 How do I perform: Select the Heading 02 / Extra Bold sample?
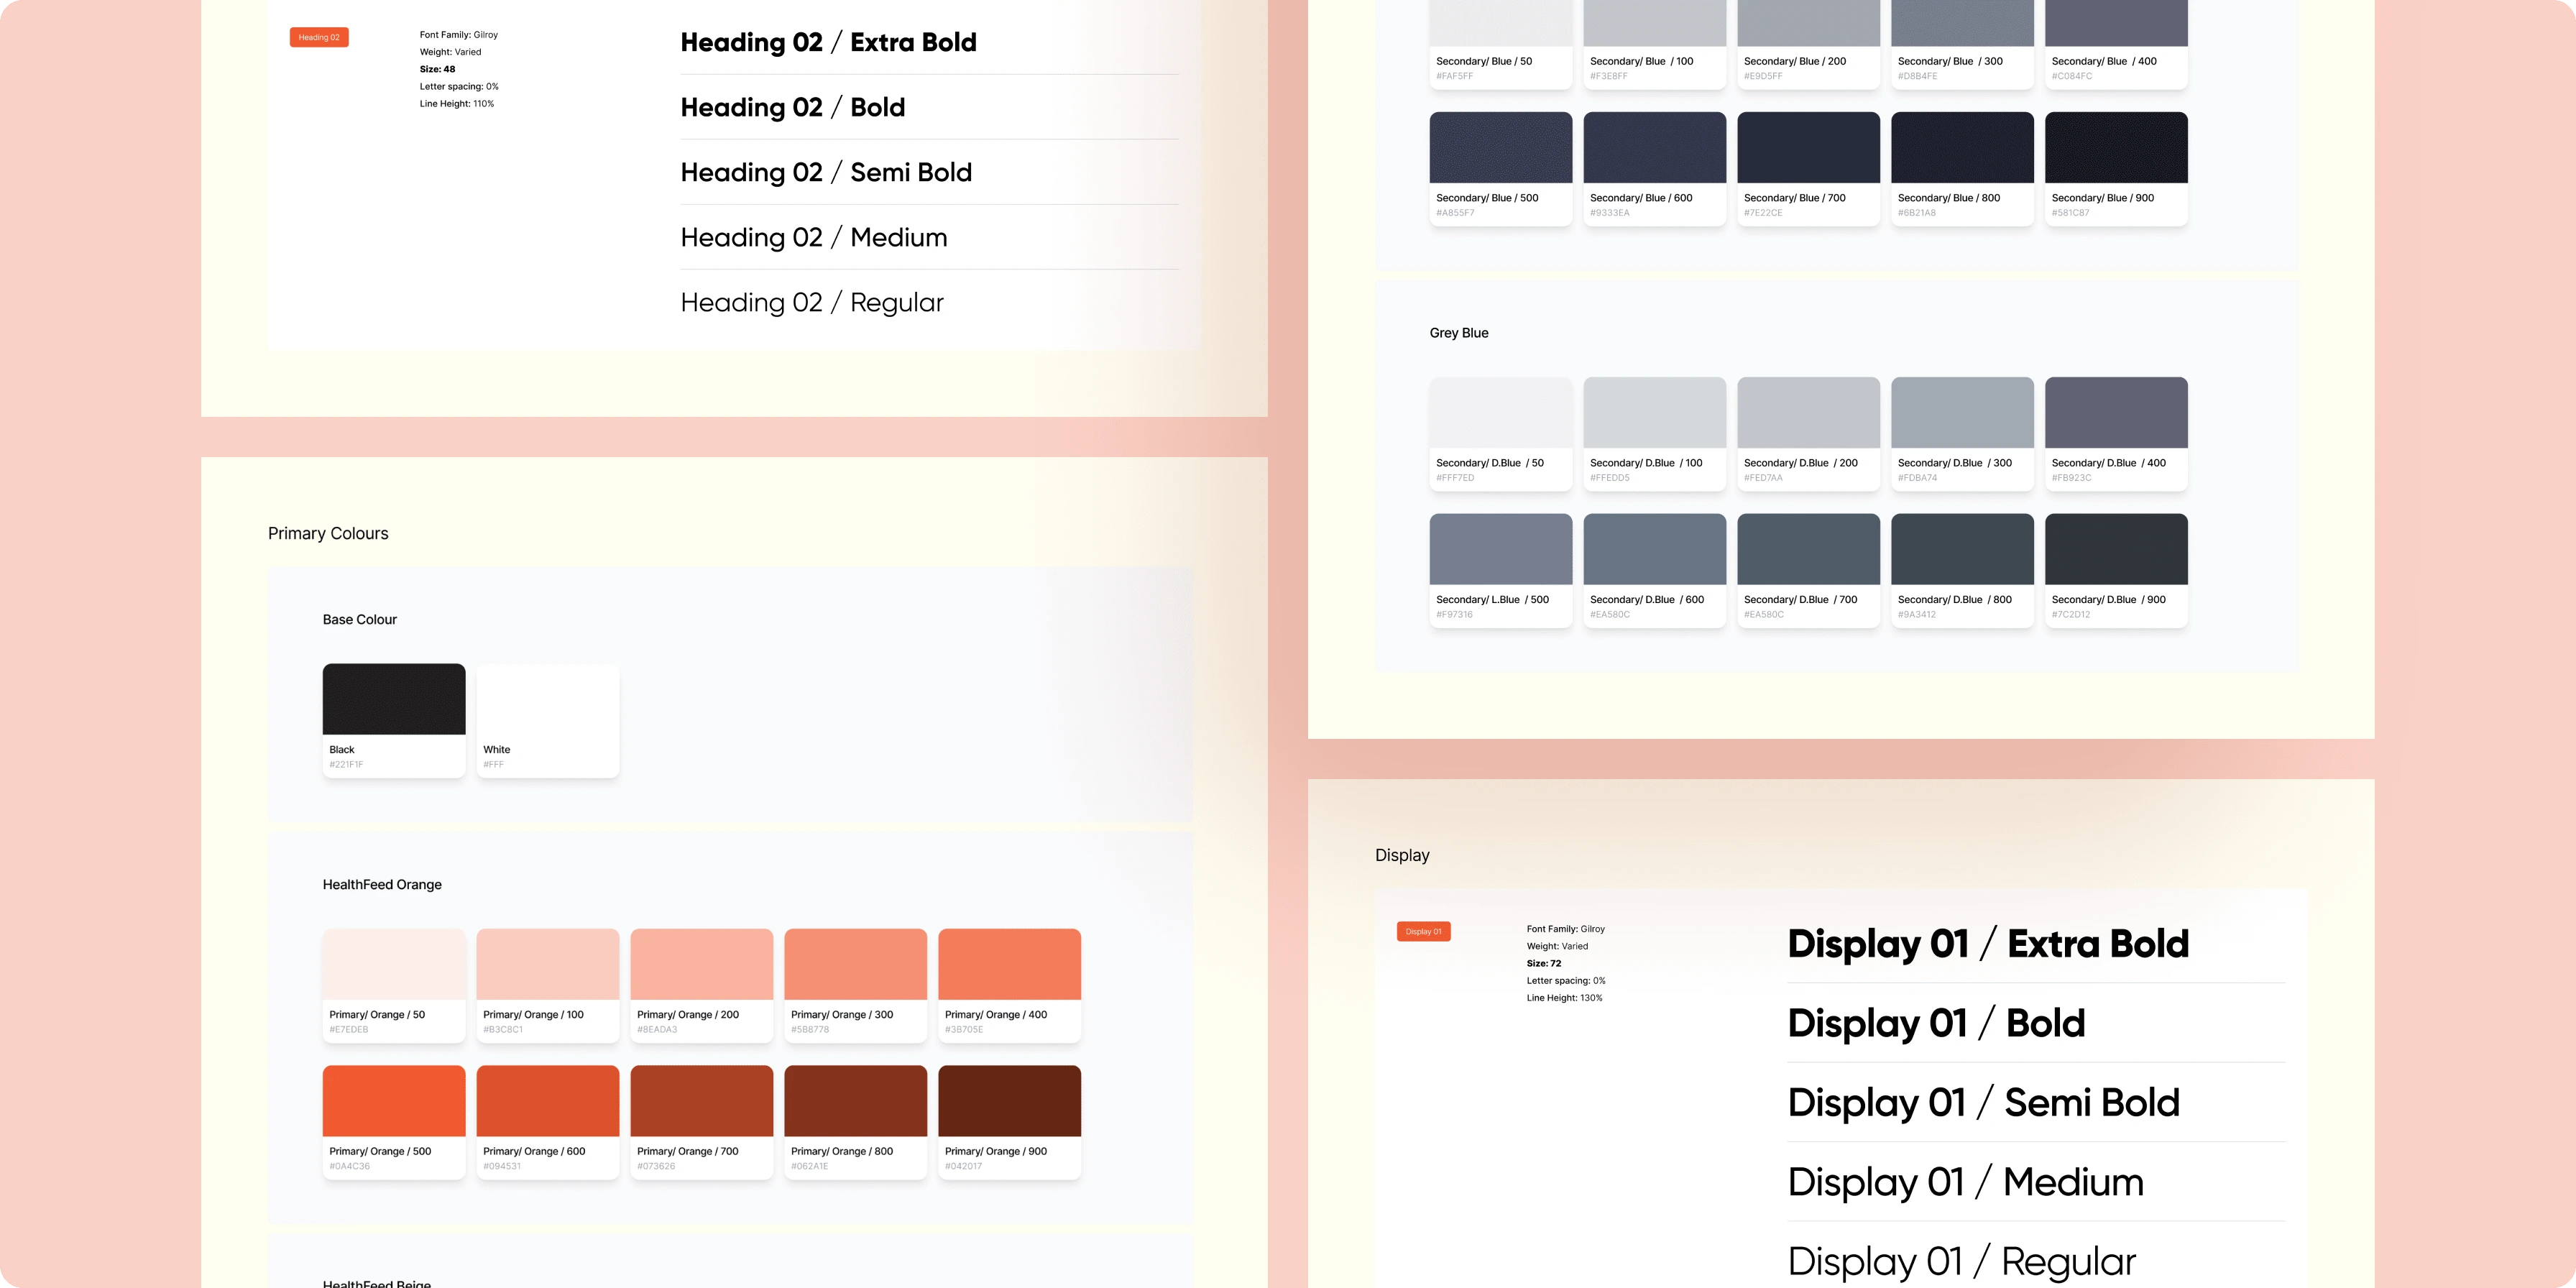click(828, 42)
